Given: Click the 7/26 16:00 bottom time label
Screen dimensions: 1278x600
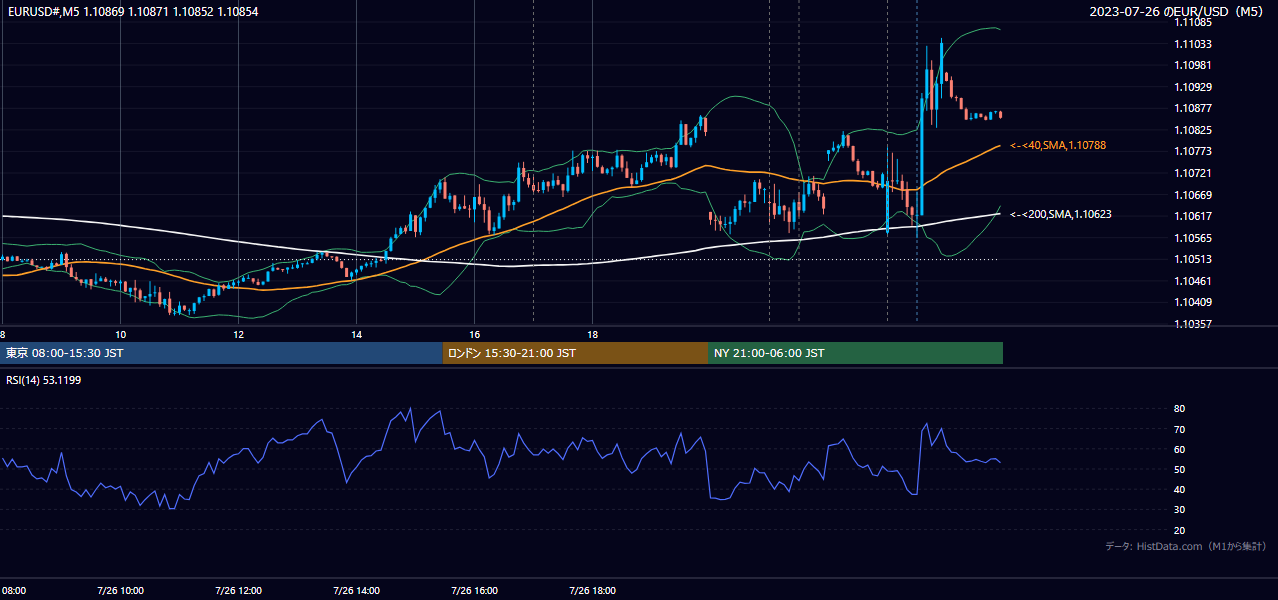Looking at the screenshot, I should pyautogui.click(x=475, y=590).
